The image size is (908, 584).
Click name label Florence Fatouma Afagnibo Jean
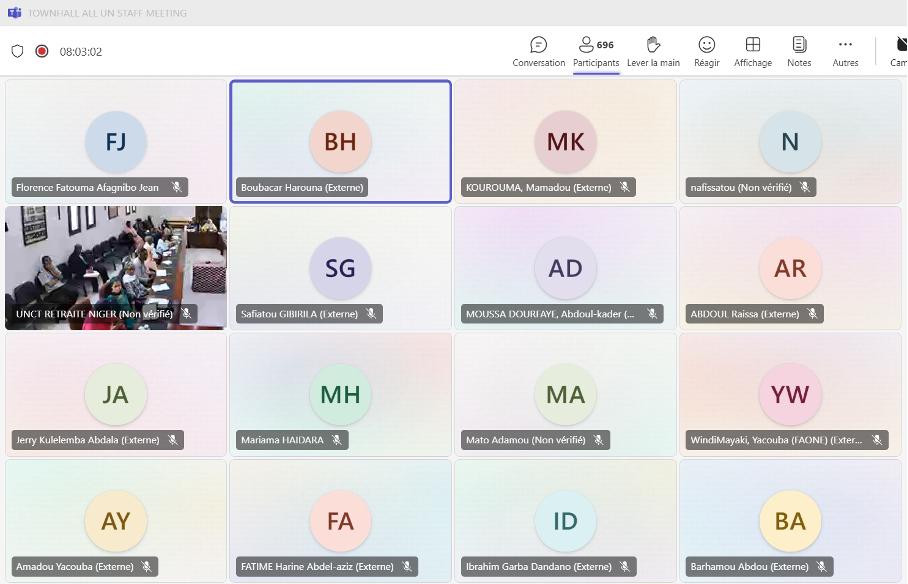tap(87, 187)
